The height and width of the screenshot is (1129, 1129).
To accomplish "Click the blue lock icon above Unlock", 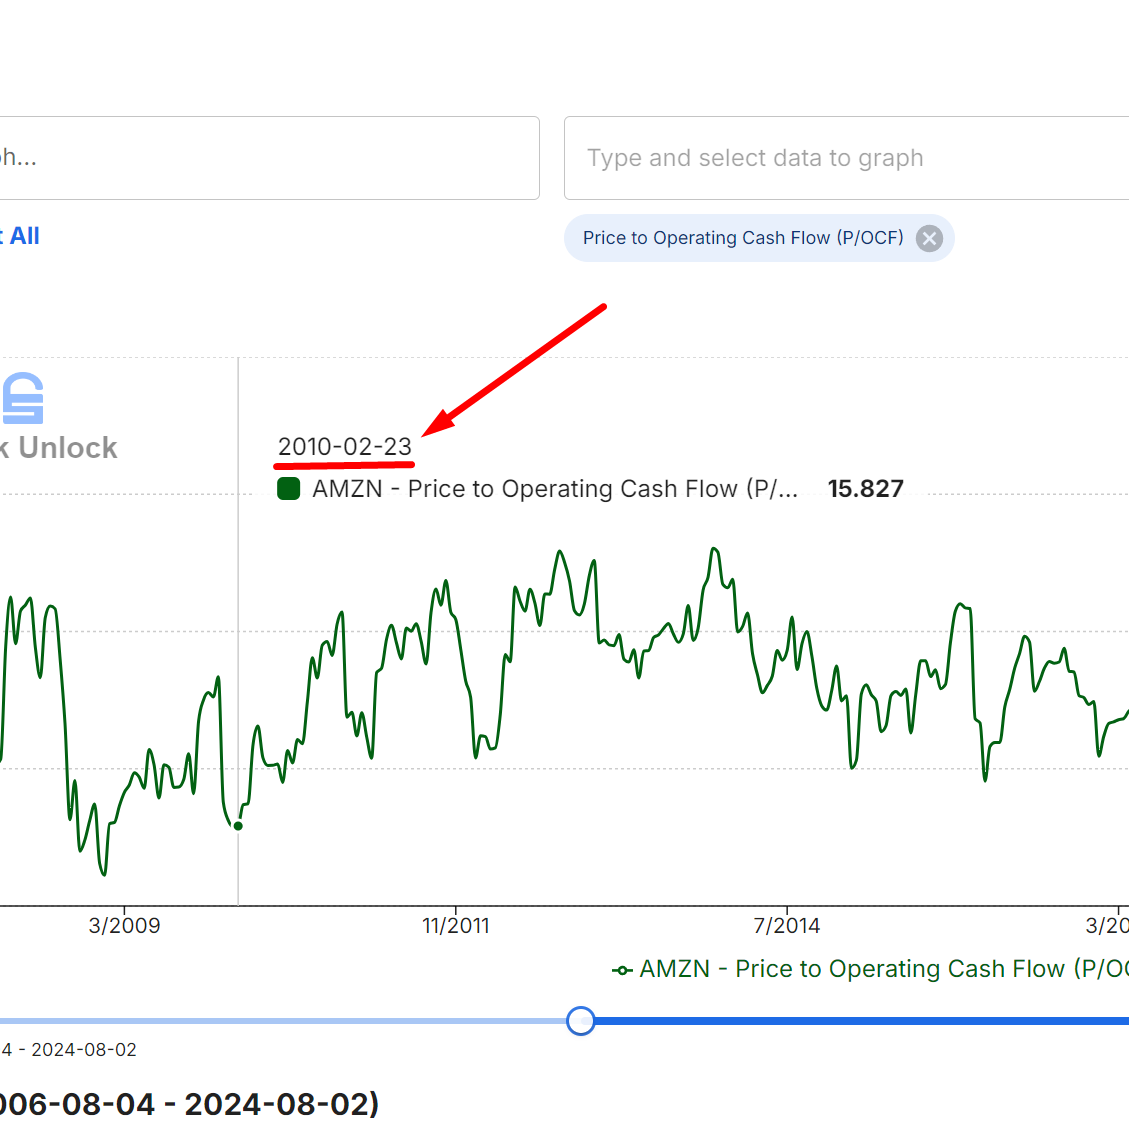I will click(22, 398).
